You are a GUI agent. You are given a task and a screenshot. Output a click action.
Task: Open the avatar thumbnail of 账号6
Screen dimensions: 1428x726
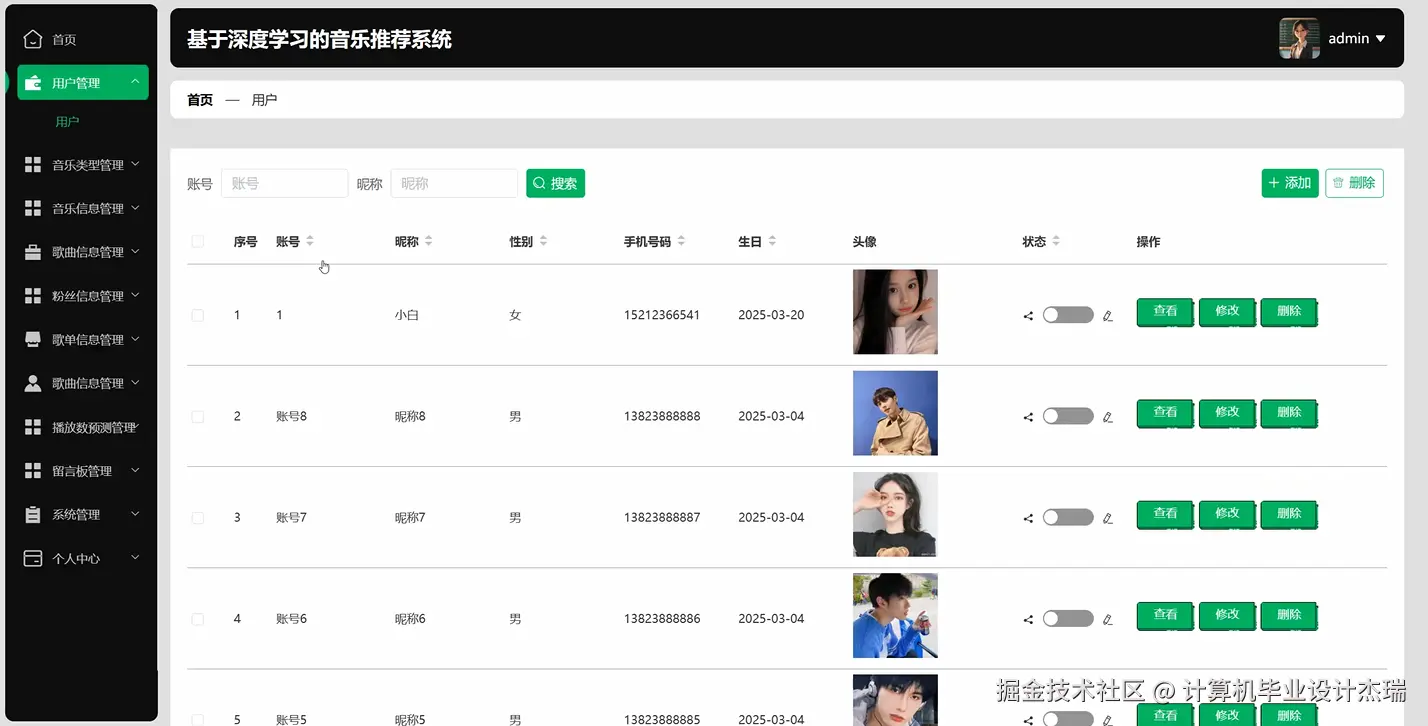point(895,615)
